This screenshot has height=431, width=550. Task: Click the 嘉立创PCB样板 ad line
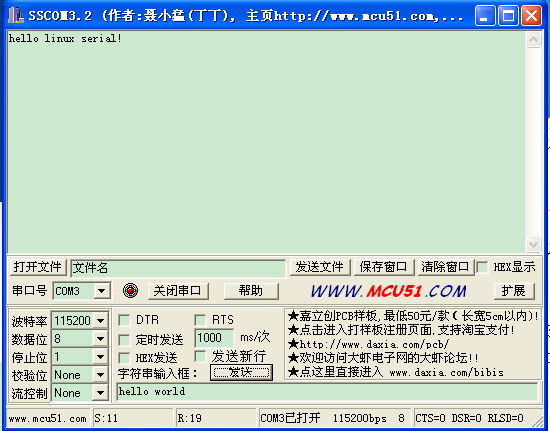click(413, 316)
